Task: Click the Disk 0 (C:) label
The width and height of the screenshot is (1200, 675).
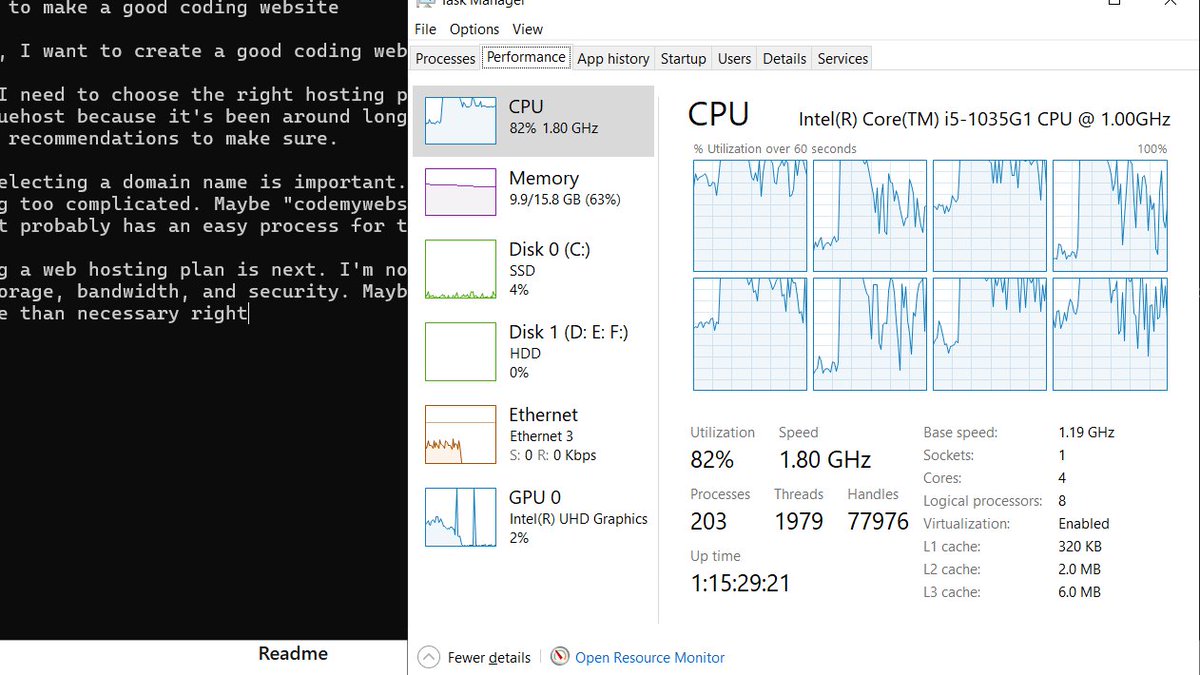Action: click(x=549, y=249)
